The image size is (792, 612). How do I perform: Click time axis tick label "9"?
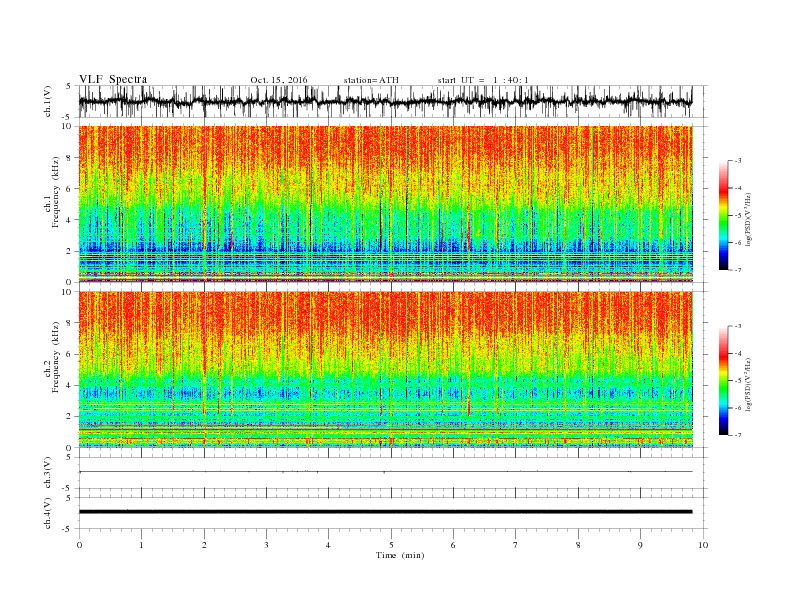point(640,545)
